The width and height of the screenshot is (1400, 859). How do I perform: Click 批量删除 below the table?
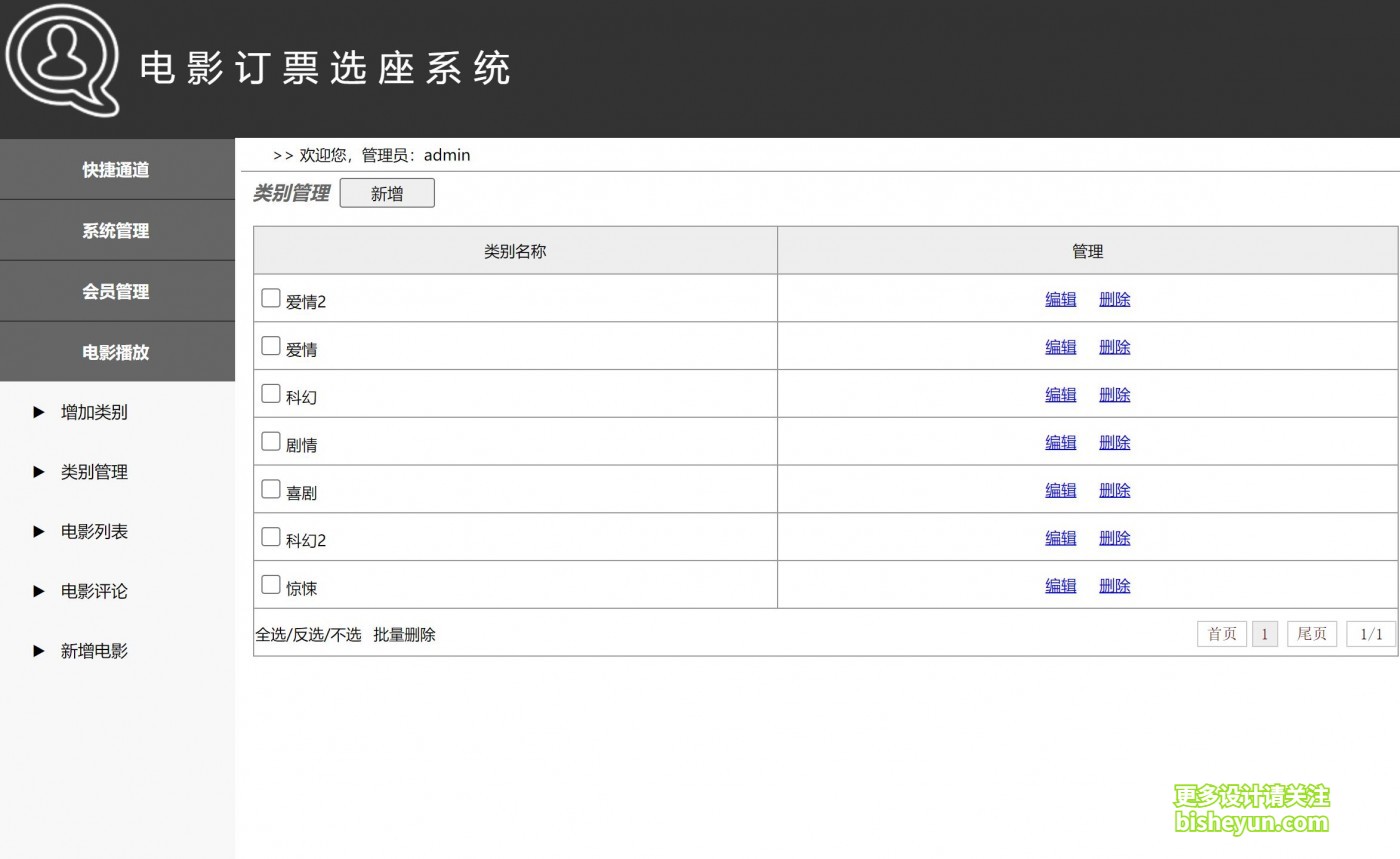(x=404, y=635)
